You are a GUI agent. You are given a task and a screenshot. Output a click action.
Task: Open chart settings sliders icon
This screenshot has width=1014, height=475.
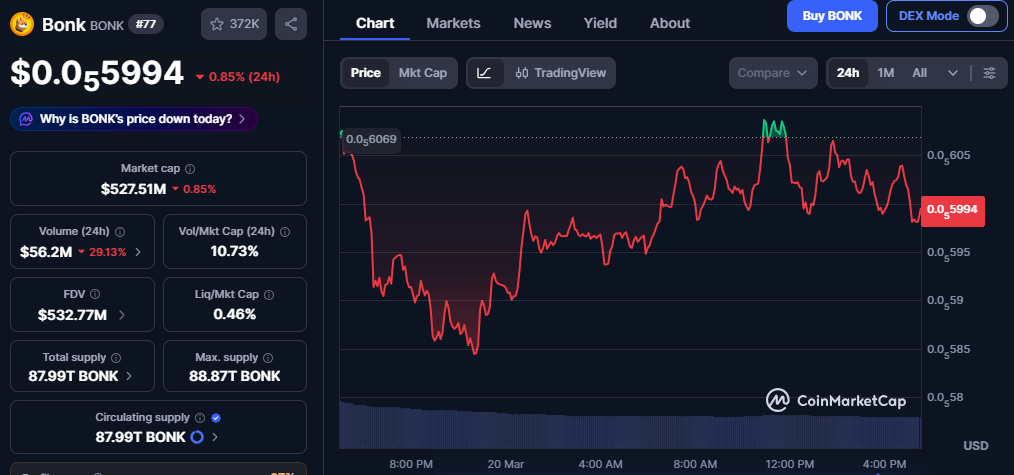989,73
